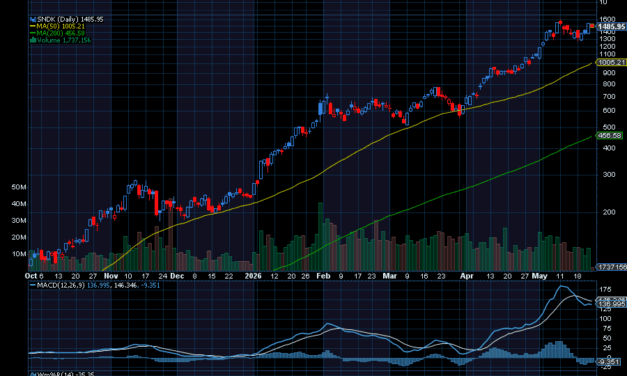Click the 456.58 moving average price tag
627x376 pixels.
(x=609, y=136)
